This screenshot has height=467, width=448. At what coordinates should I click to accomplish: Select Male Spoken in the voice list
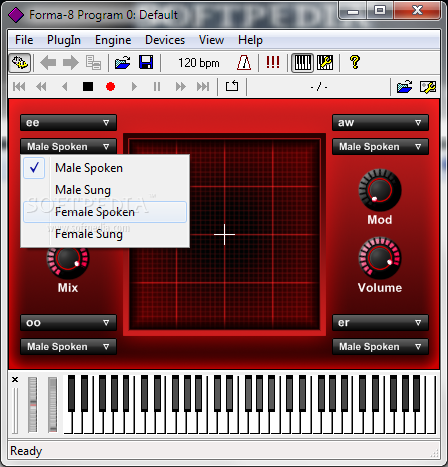(x=105, y=168)
